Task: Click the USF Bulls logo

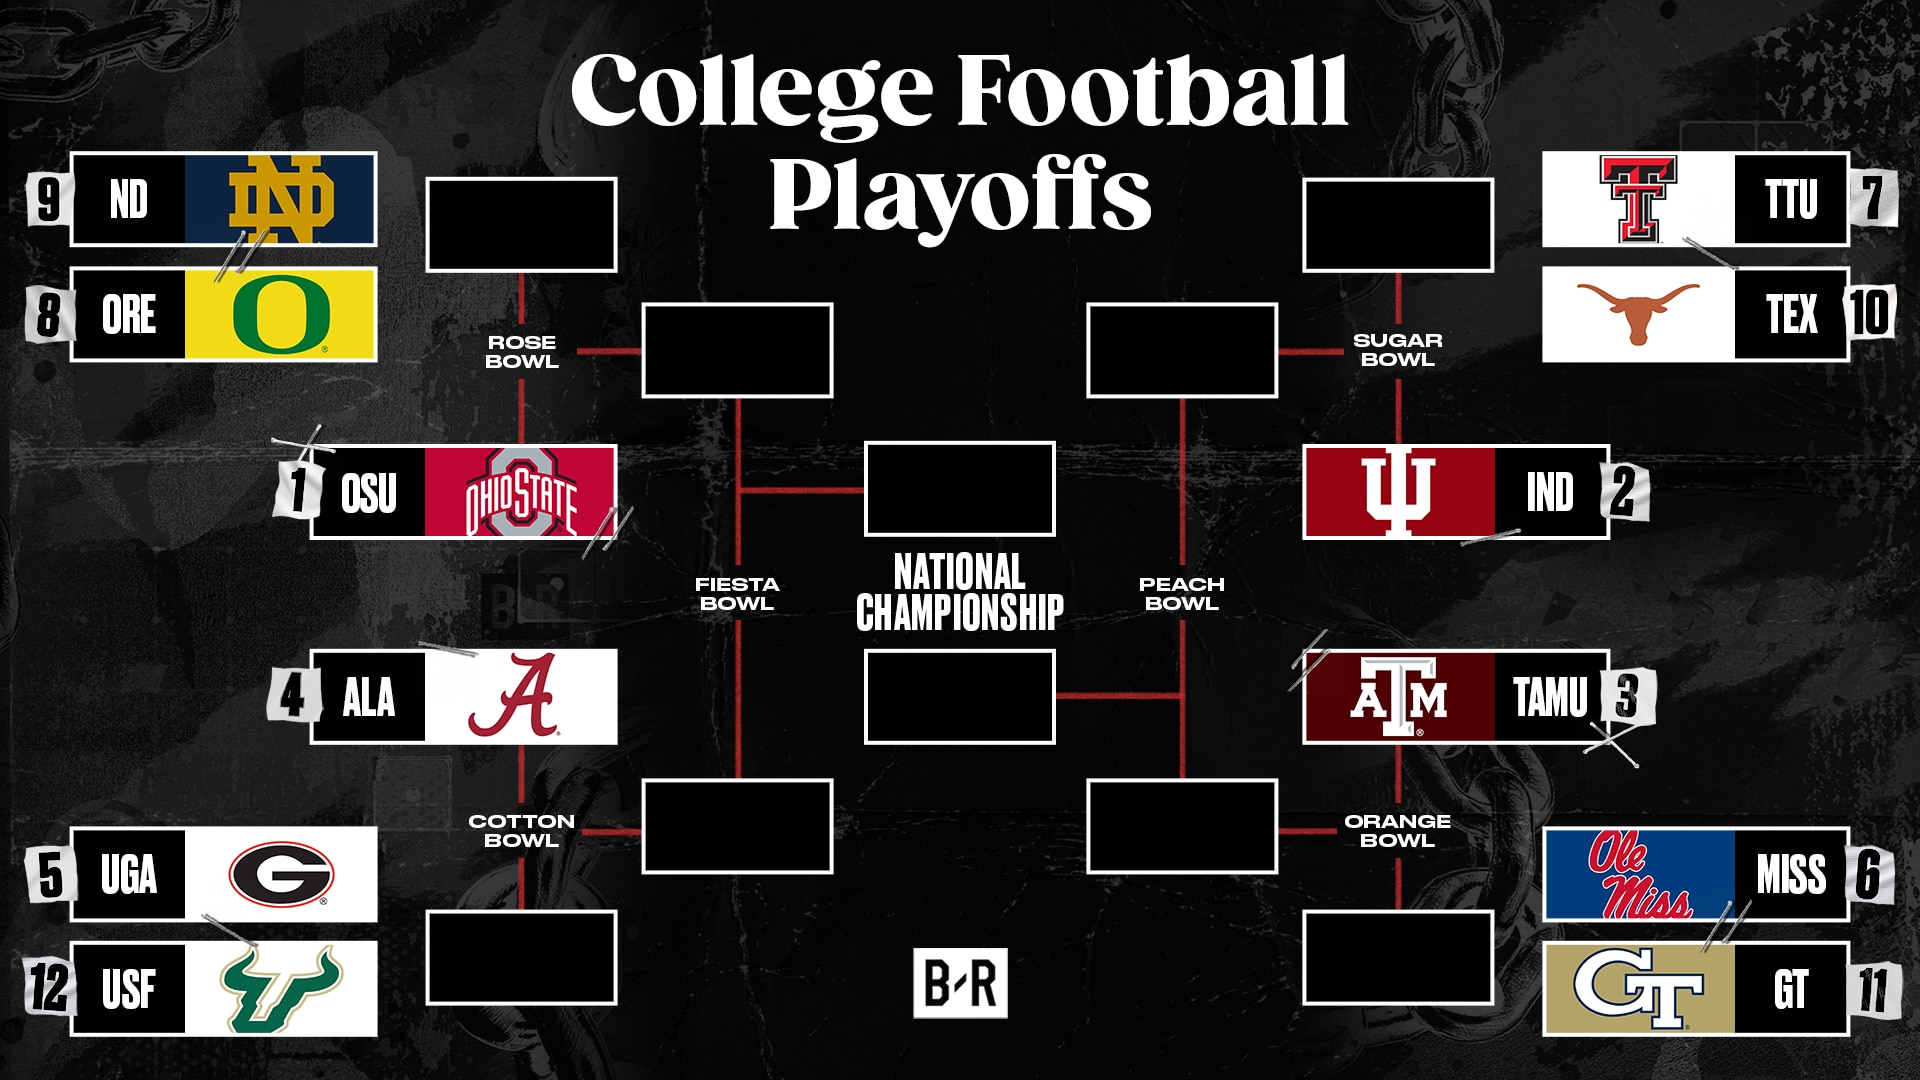Action: pyautogui.click(x=281, y=989)
